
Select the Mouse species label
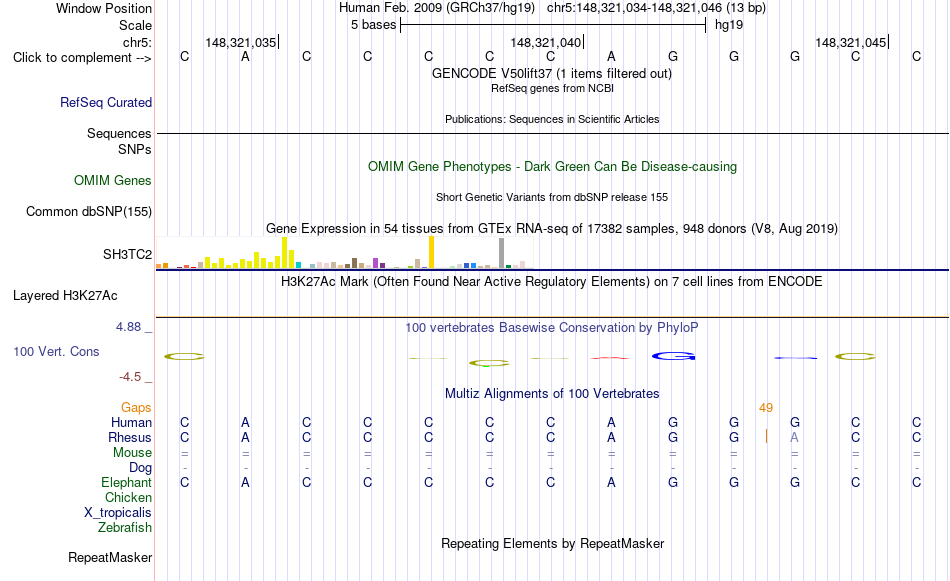tap(133, 453)
